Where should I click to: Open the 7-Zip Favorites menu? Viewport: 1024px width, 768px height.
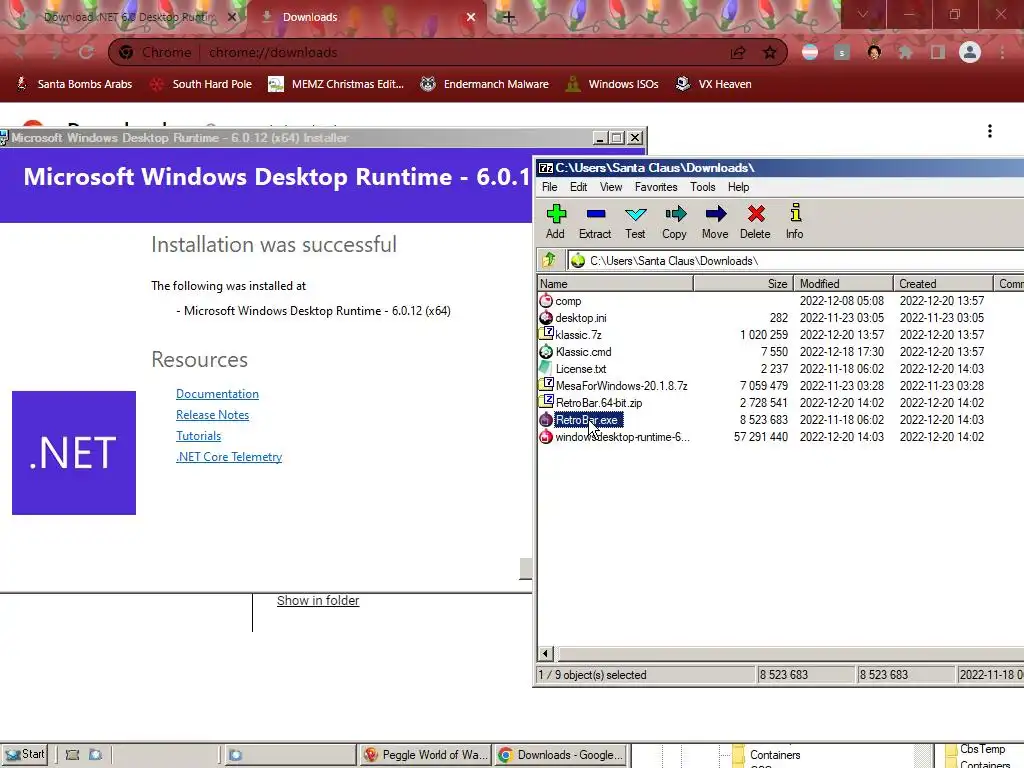656,187
